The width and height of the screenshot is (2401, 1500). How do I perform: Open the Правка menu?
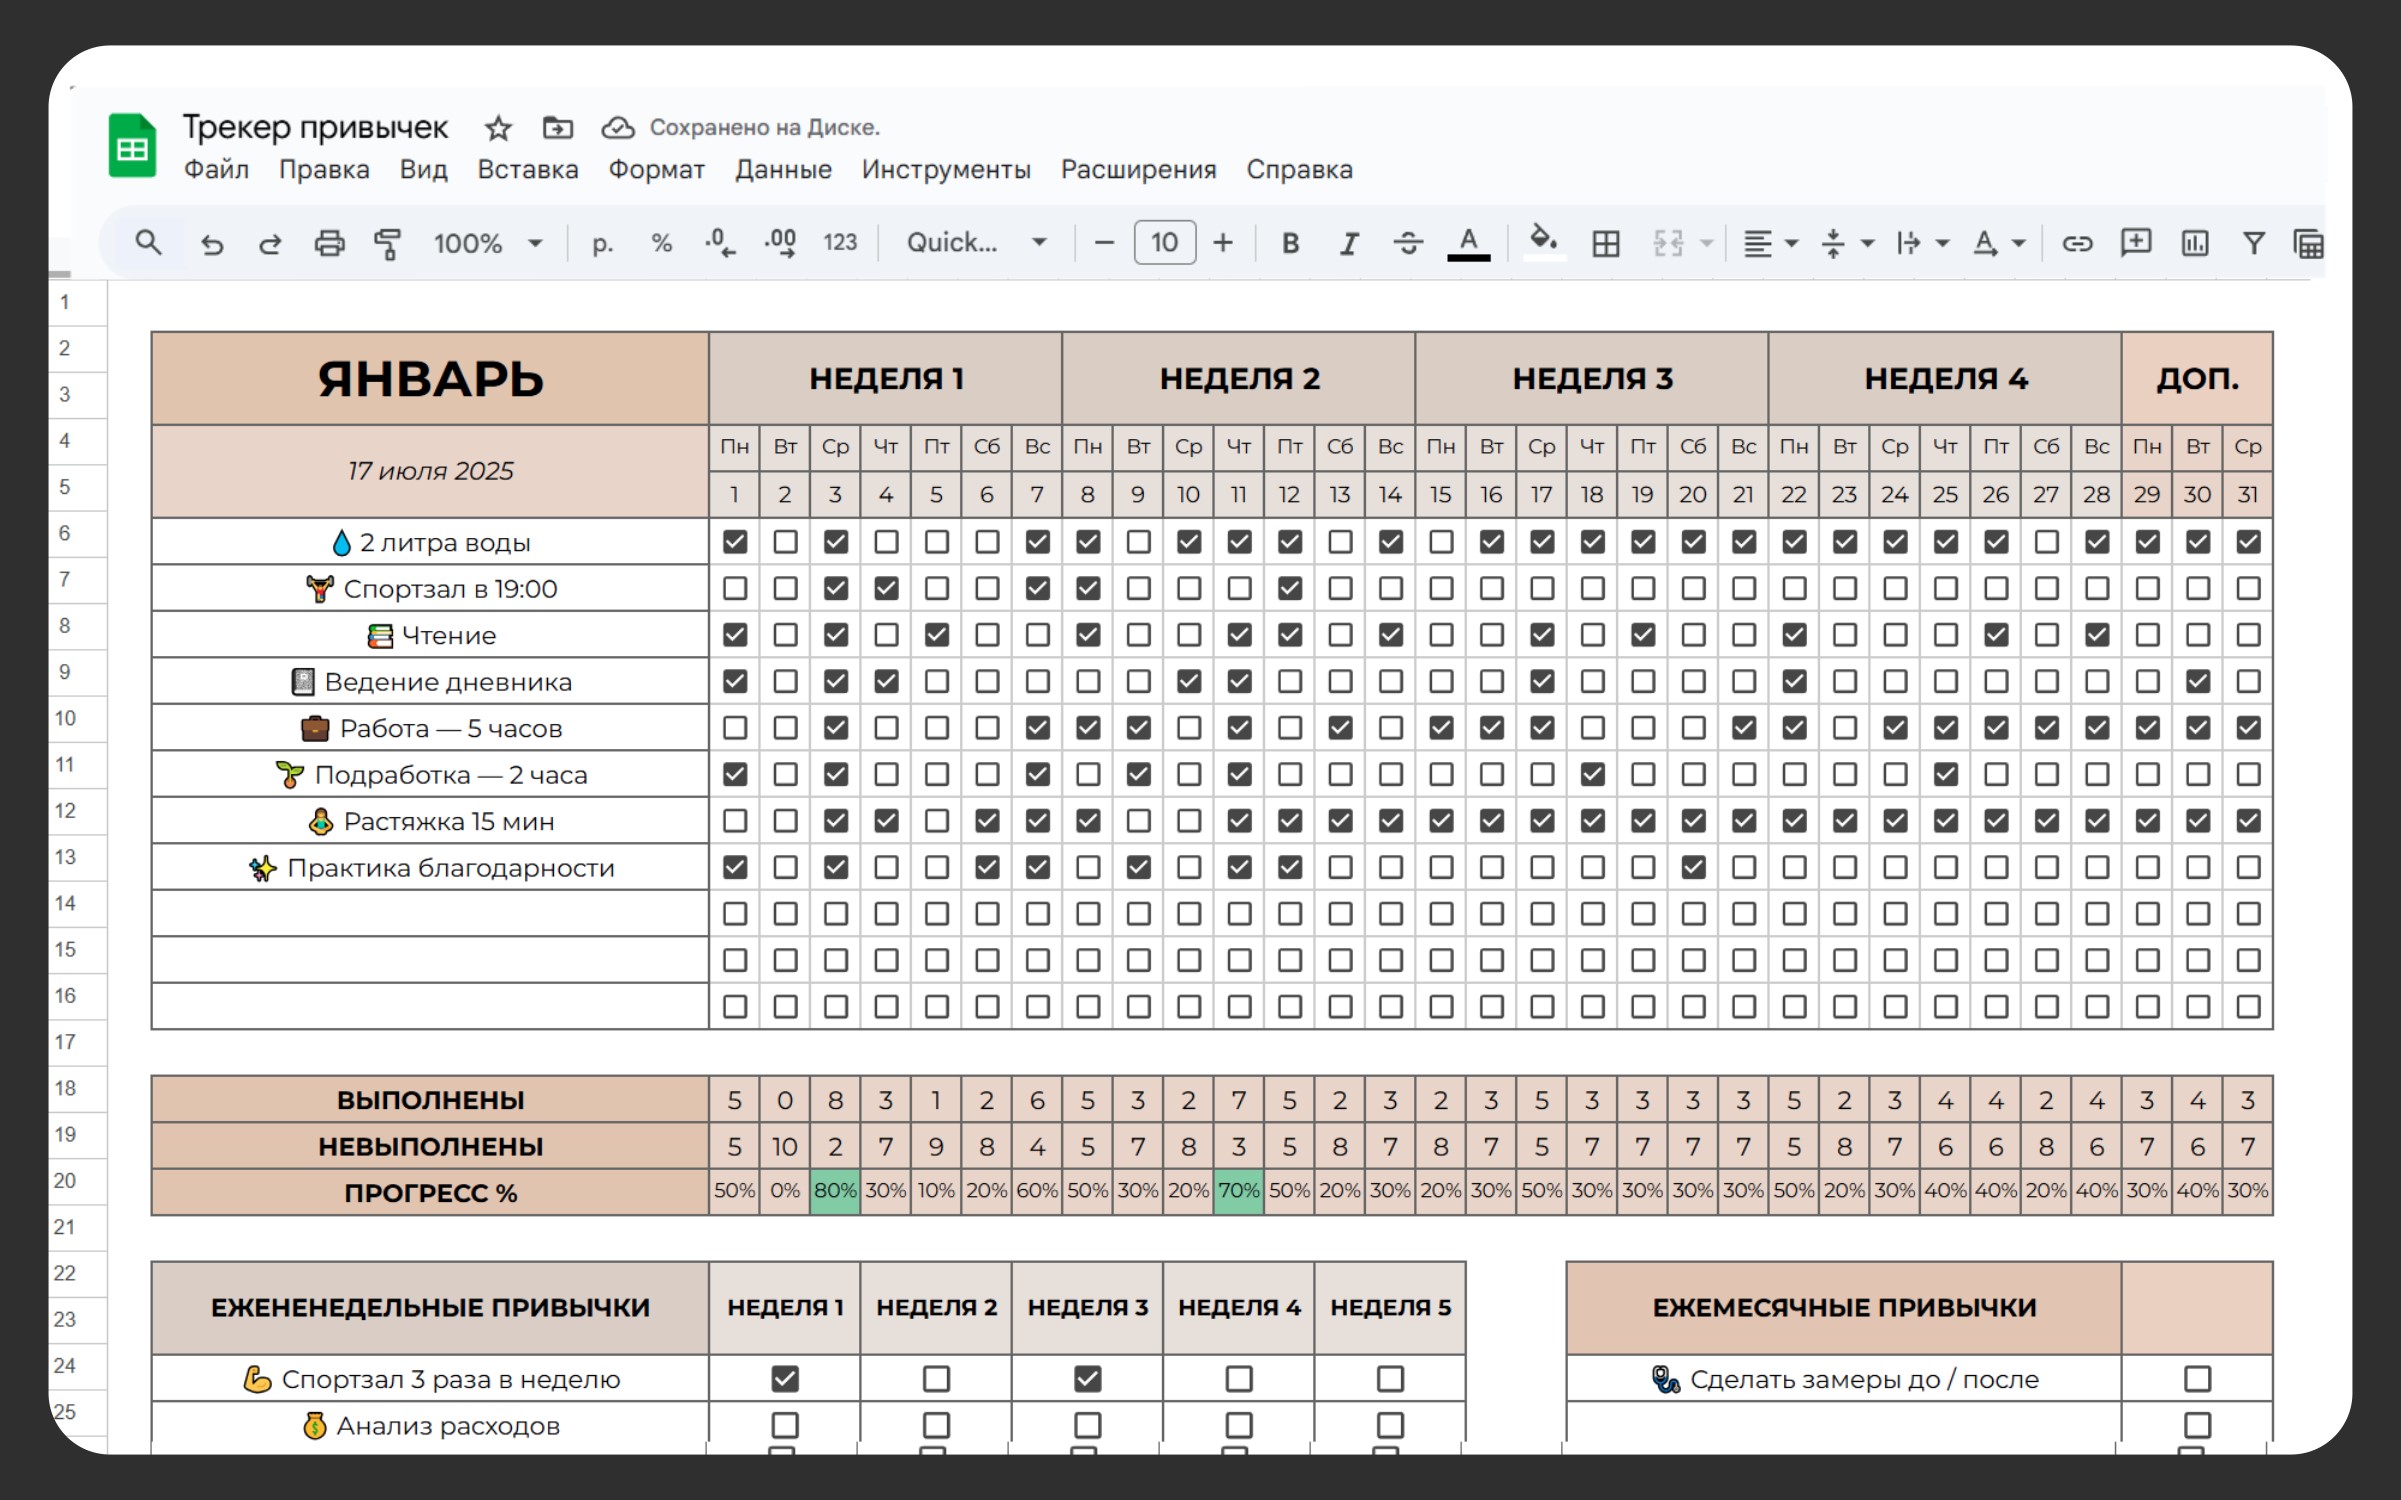click(x=324, y=170)
